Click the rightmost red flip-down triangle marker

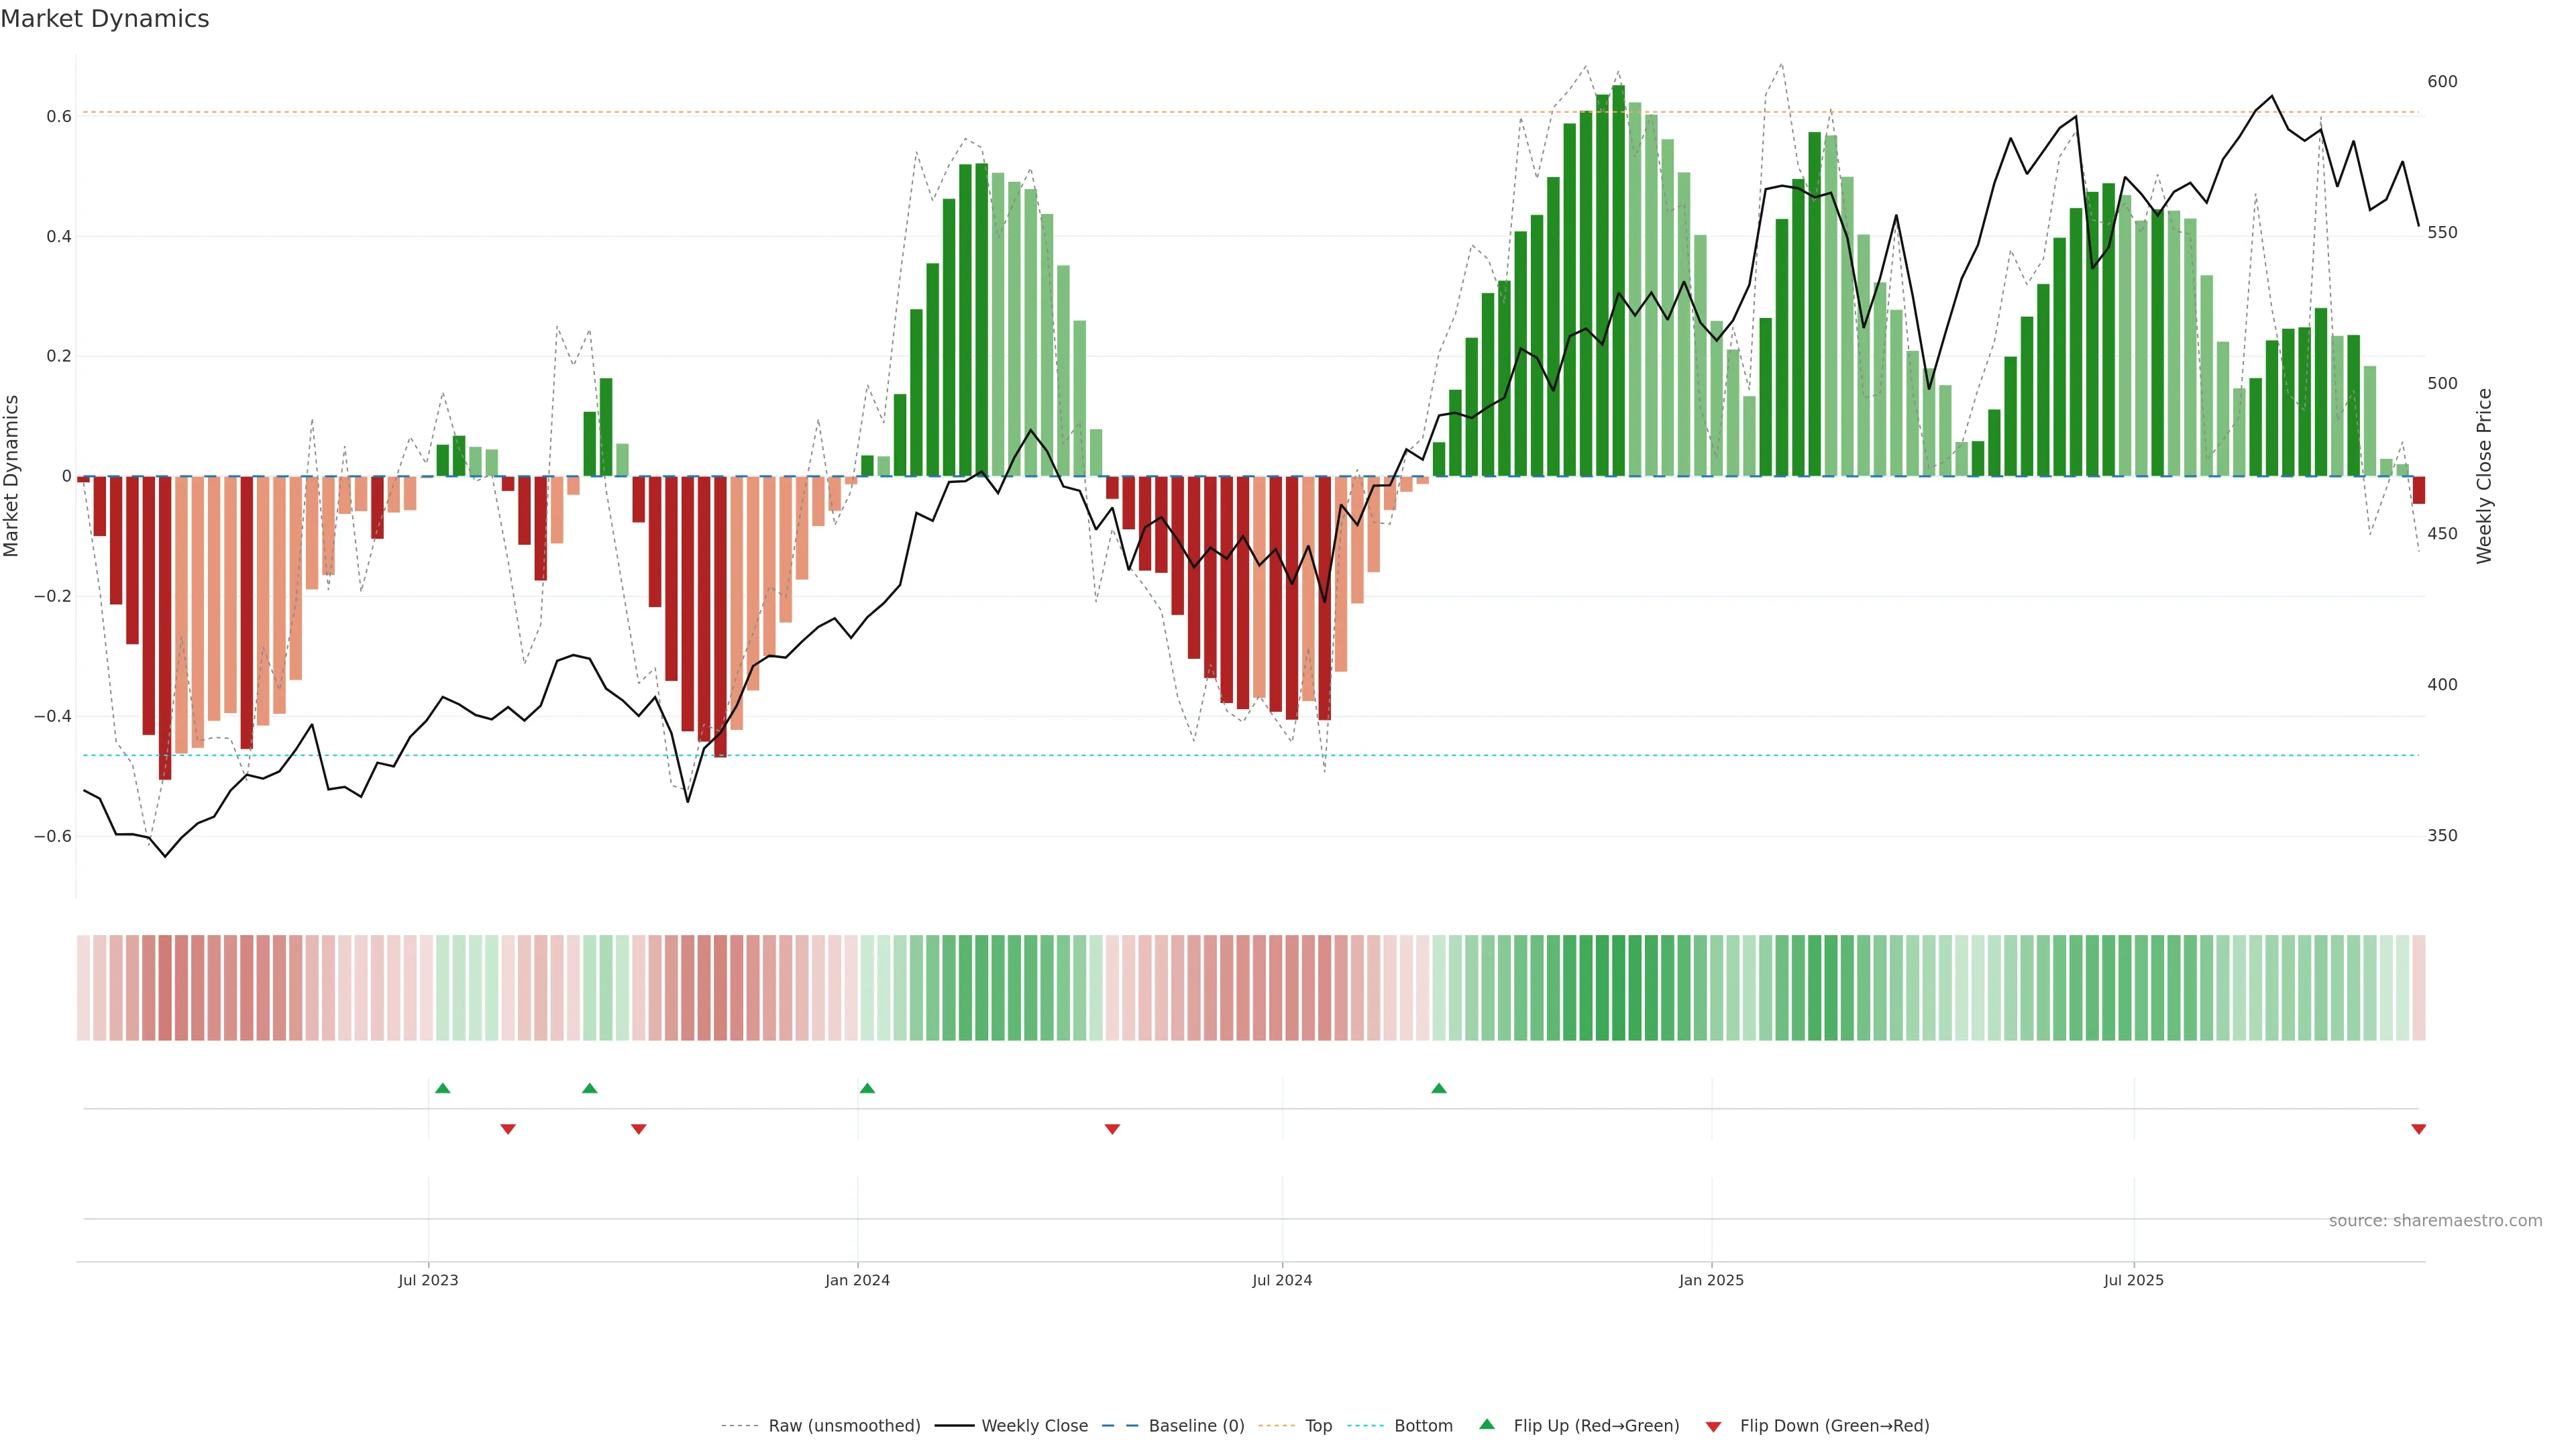[x=2418, y=1129]
